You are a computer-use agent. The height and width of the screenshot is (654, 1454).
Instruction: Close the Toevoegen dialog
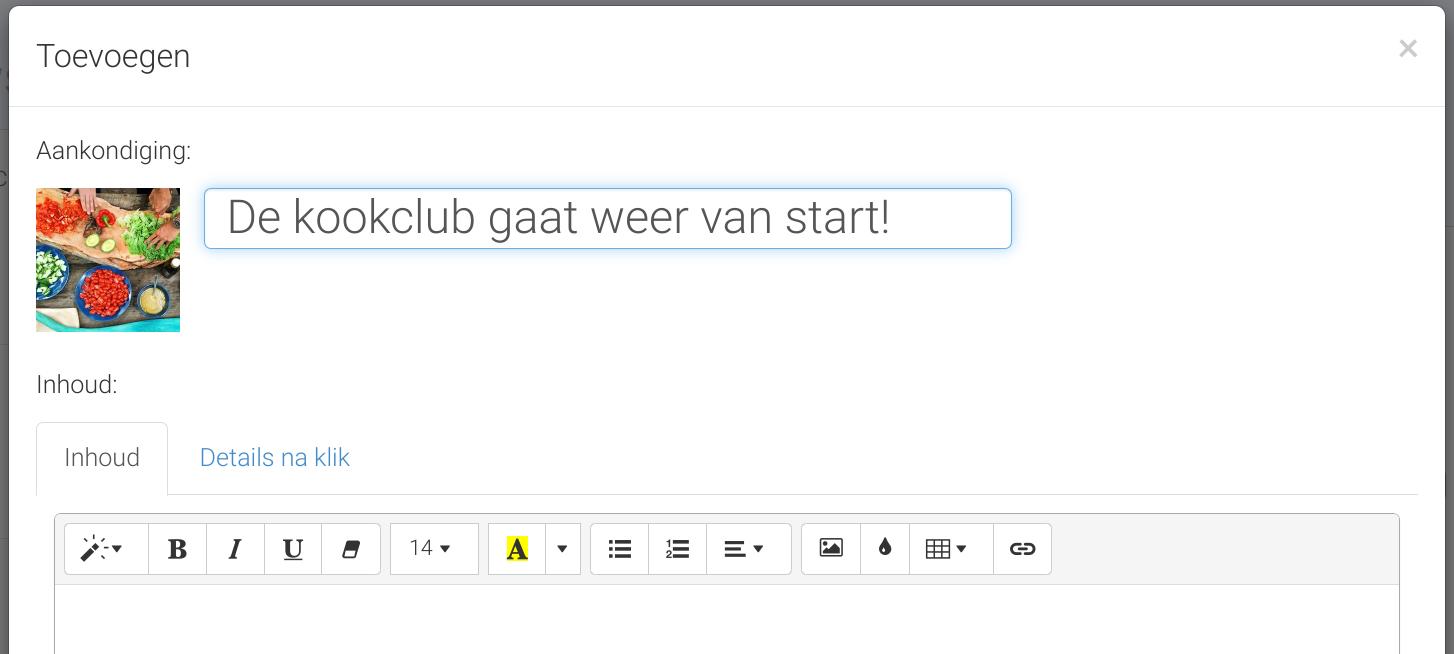(x=1408, y=48)
